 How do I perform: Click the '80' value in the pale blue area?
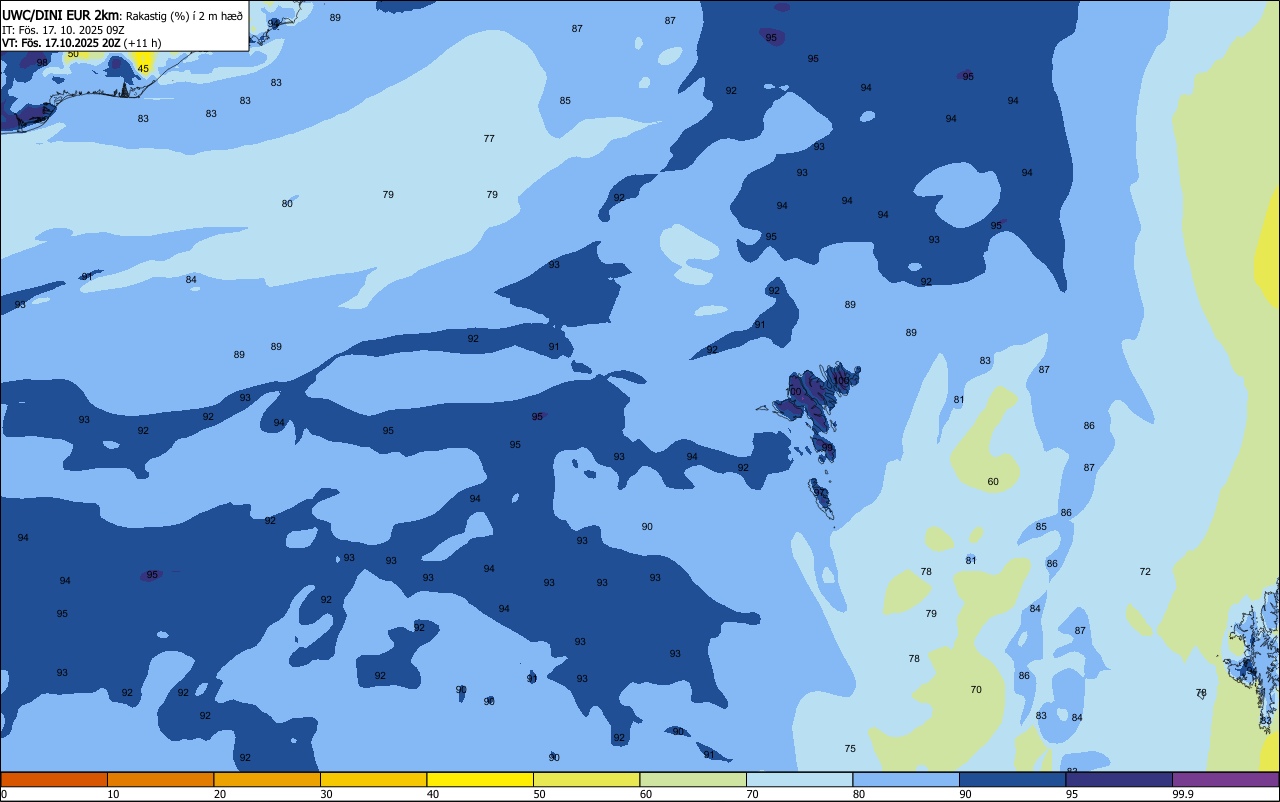287,204
